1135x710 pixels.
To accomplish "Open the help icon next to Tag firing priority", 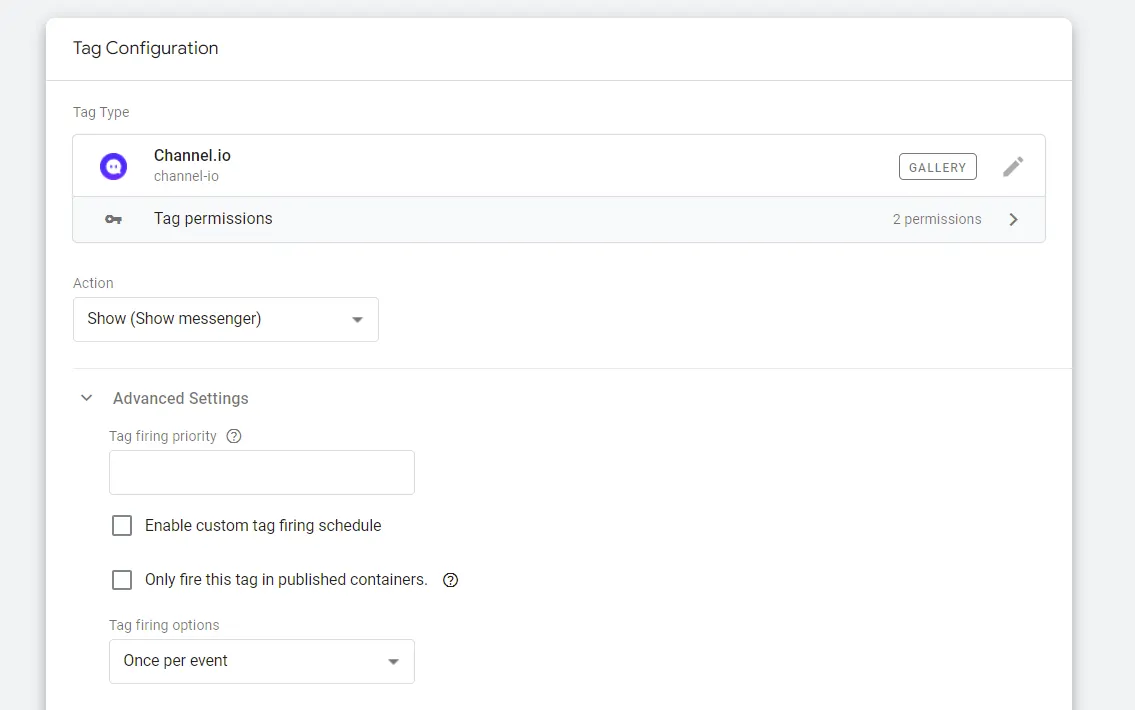I will point(234,436).
